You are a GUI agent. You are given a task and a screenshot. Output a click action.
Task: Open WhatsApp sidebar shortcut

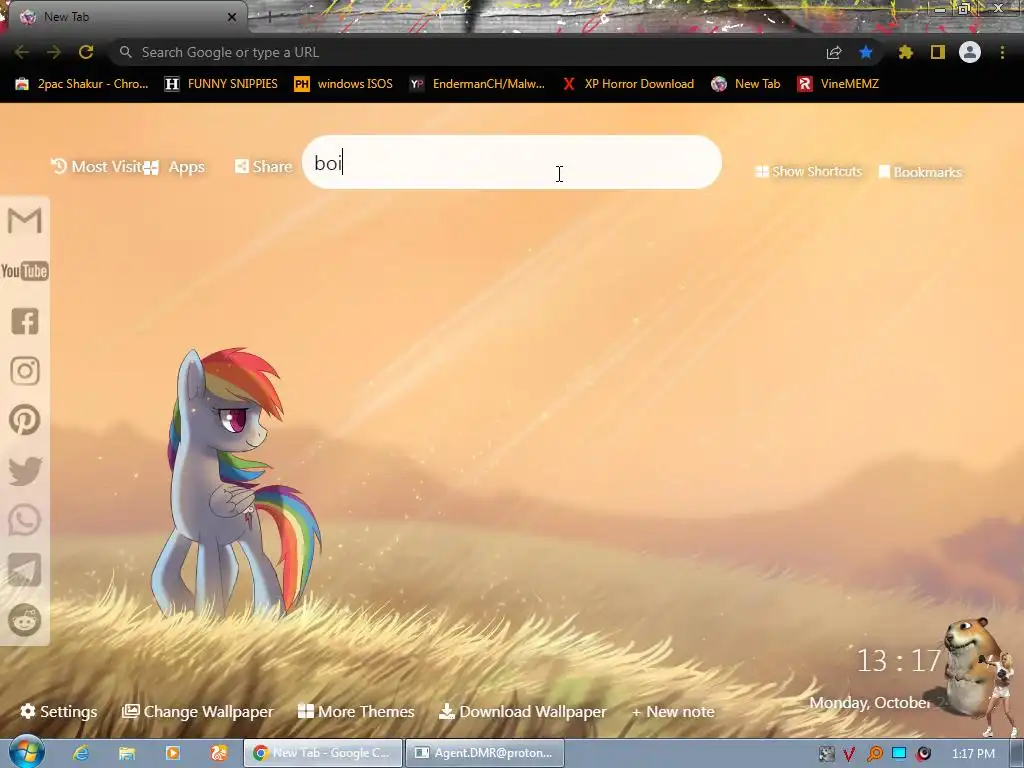pyautogui.click(x=25, y=520)
